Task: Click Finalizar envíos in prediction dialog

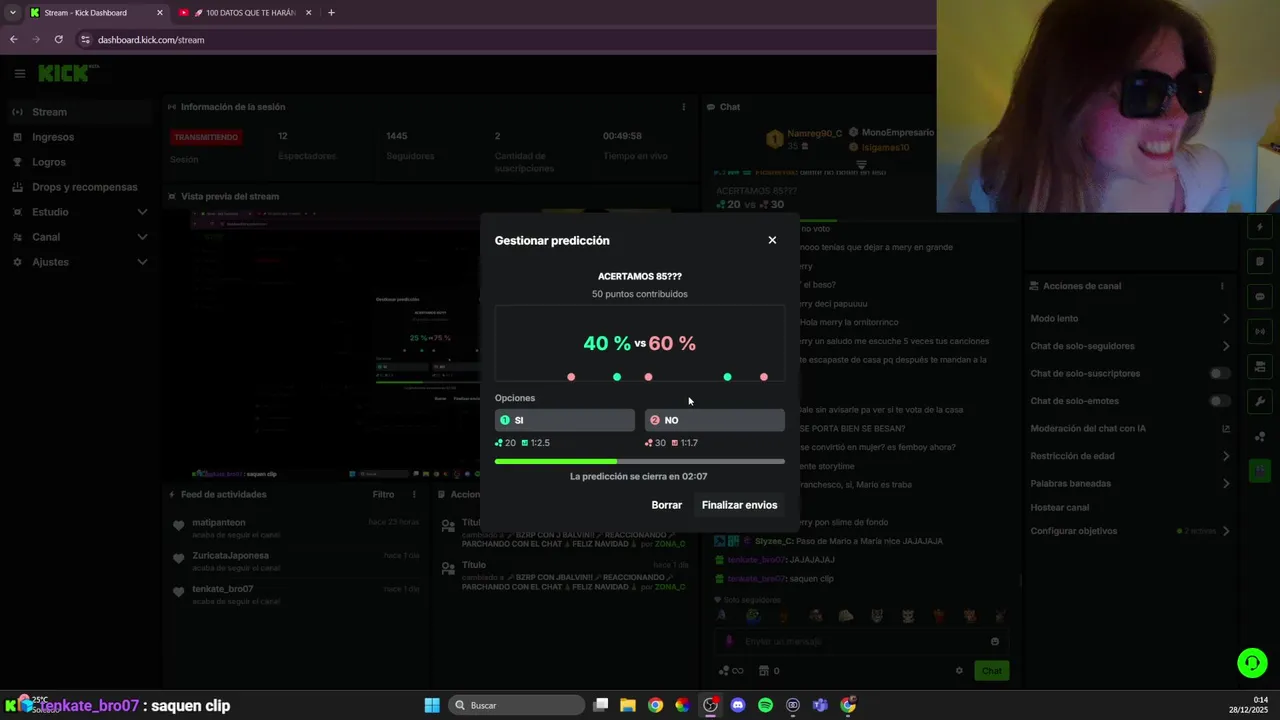Action: 739,505
